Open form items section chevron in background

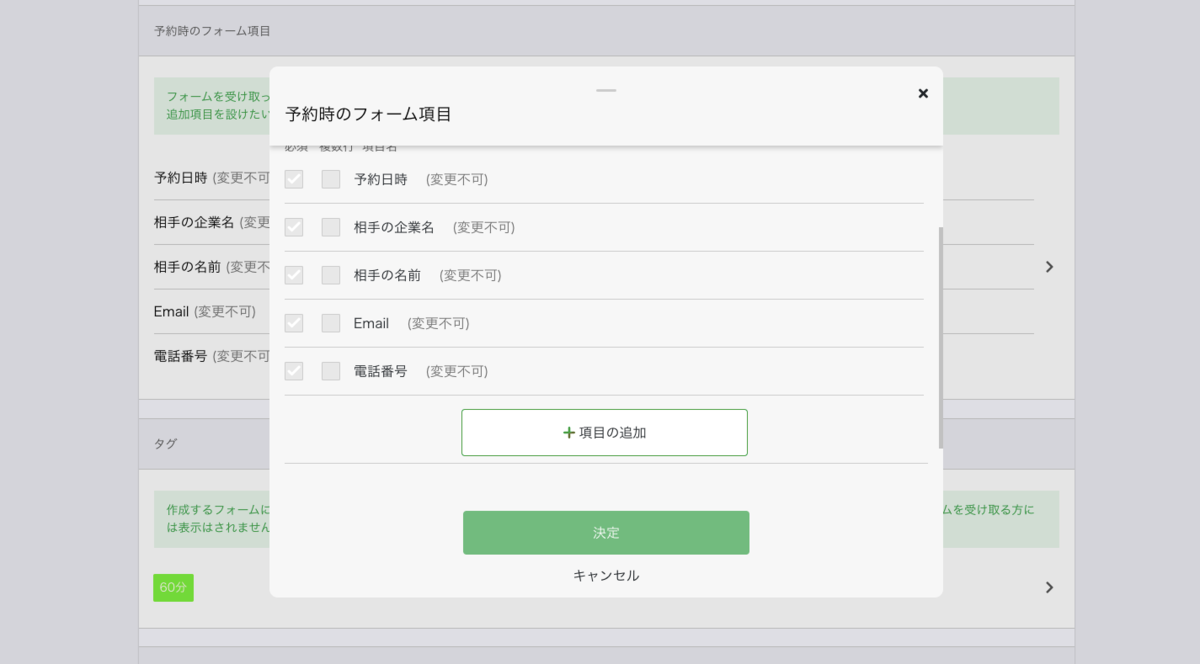click(x=1049, y=267)
